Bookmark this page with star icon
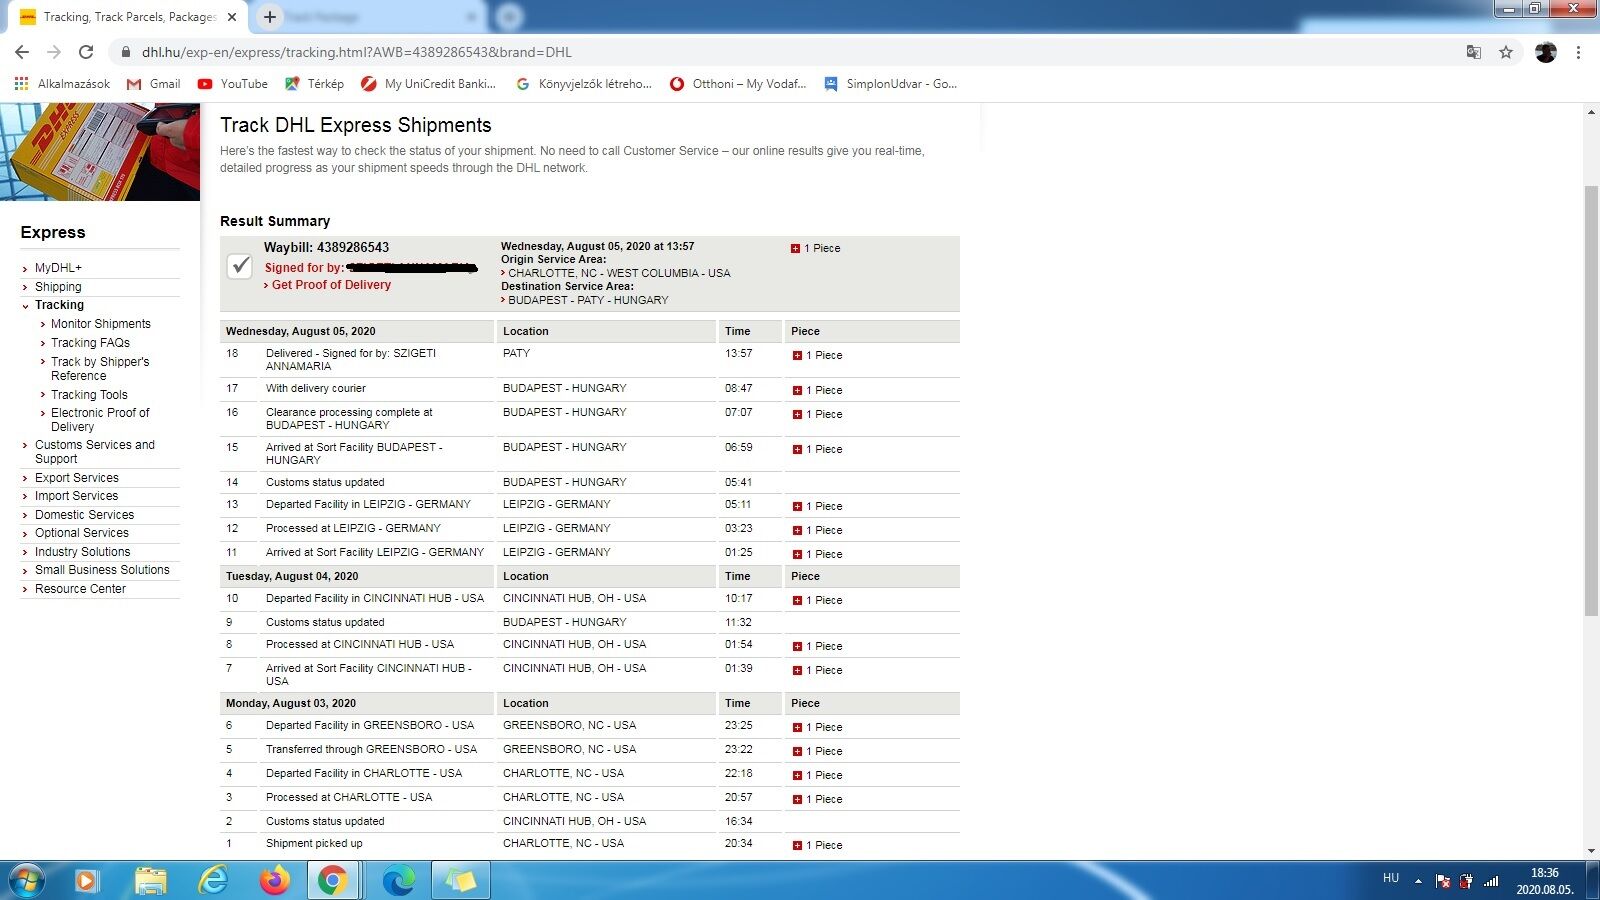The height and width of the screenshot is (900, 1600). (x=1506, y=52)
